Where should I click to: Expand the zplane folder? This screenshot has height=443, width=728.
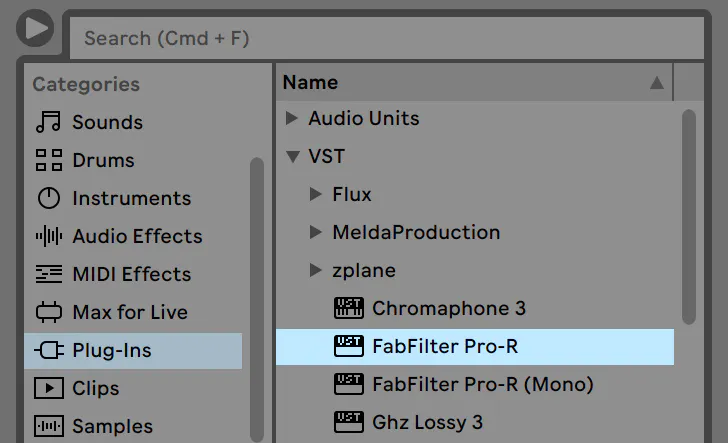pos(316,270)
